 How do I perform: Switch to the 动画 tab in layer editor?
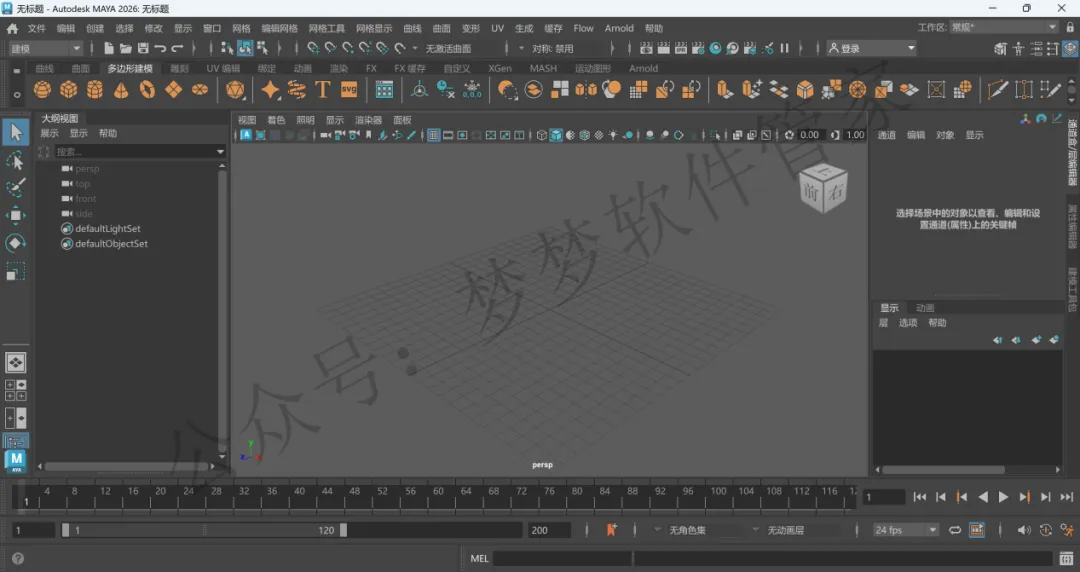pyautogui.click(x=925, y=308)
